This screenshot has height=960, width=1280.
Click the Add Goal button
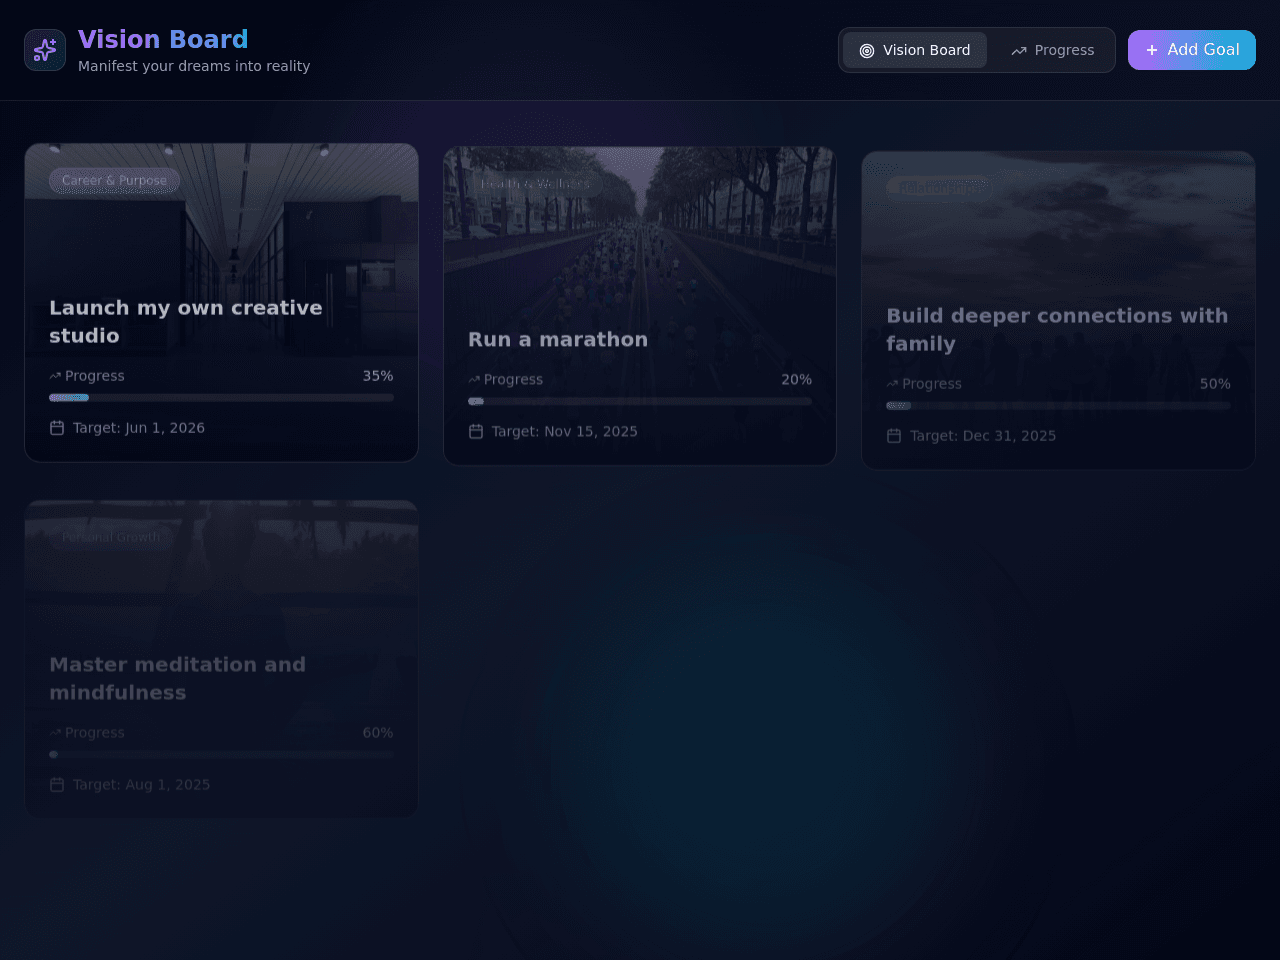(1192, 50)
